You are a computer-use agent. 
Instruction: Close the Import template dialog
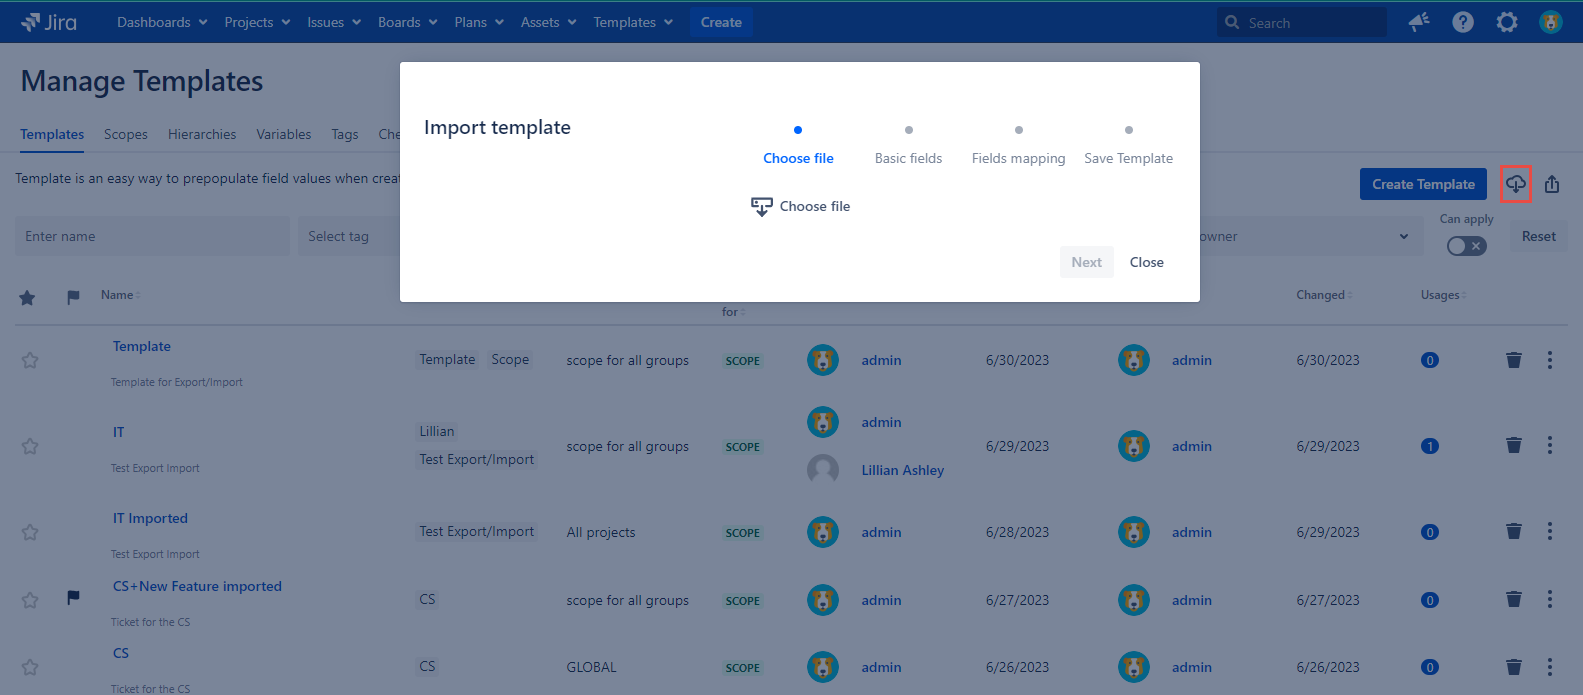(x=1146, y=262)
